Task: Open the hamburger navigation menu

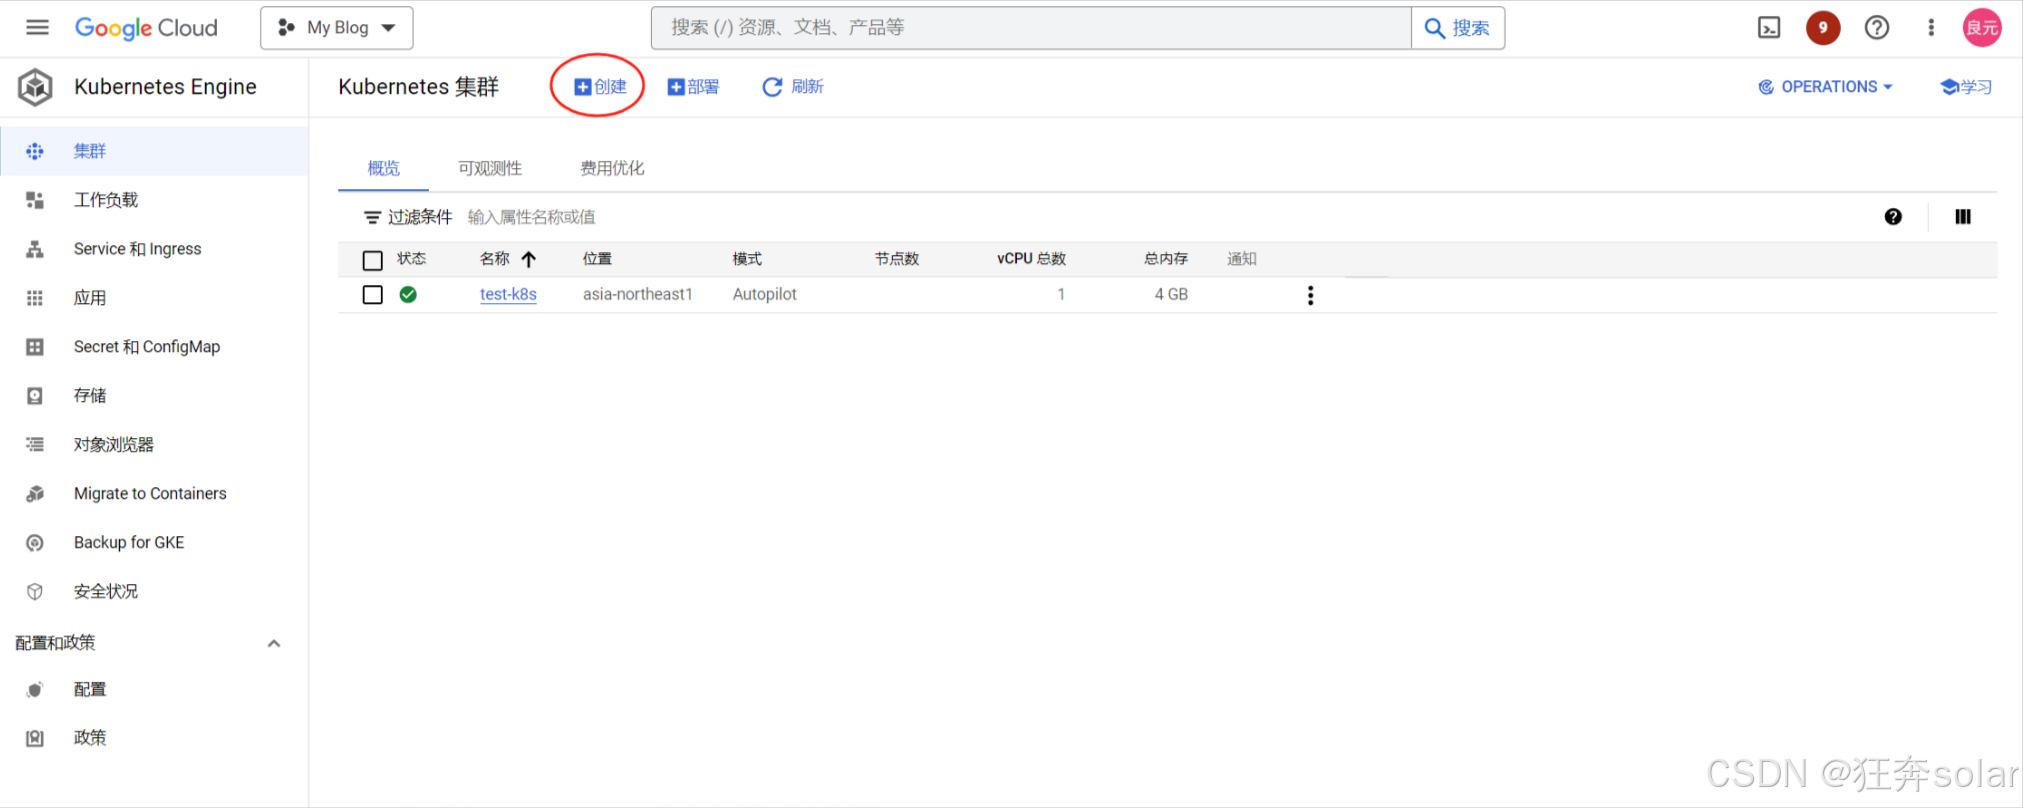Action: click(37, 28)
